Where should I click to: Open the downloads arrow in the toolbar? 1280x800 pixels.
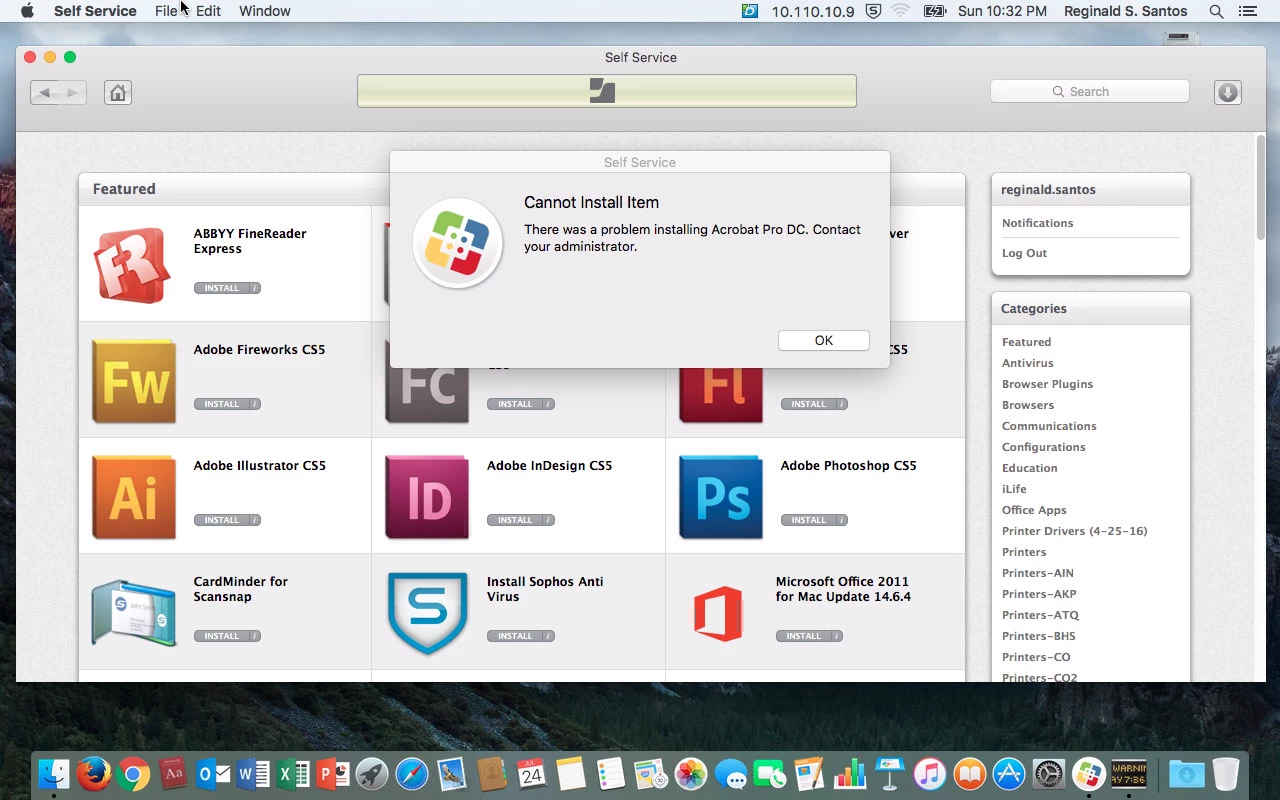(1228, 92)
